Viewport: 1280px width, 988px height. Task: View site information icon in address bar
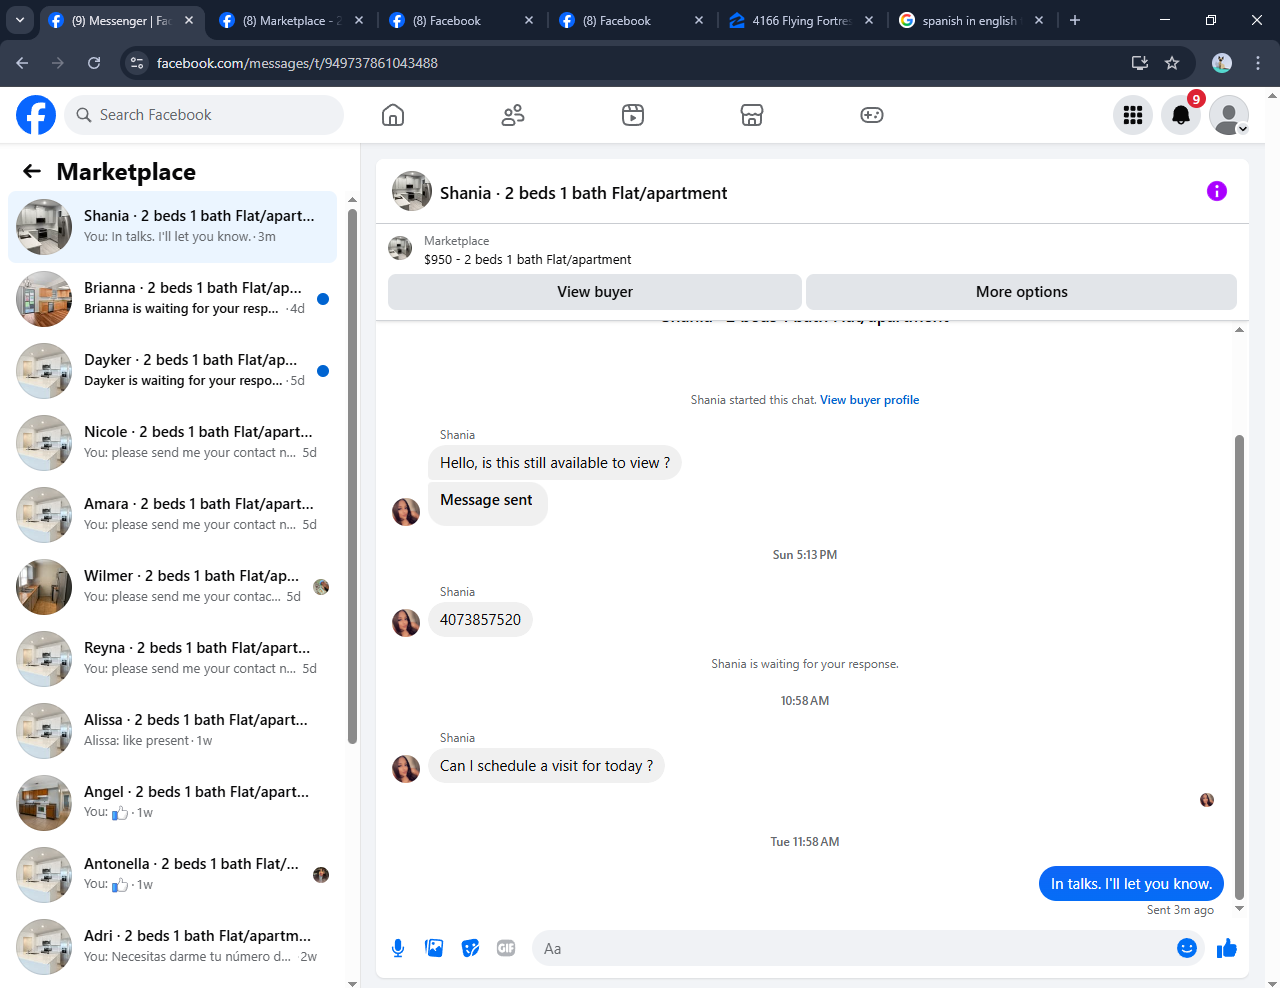click(x=138, y=63)
